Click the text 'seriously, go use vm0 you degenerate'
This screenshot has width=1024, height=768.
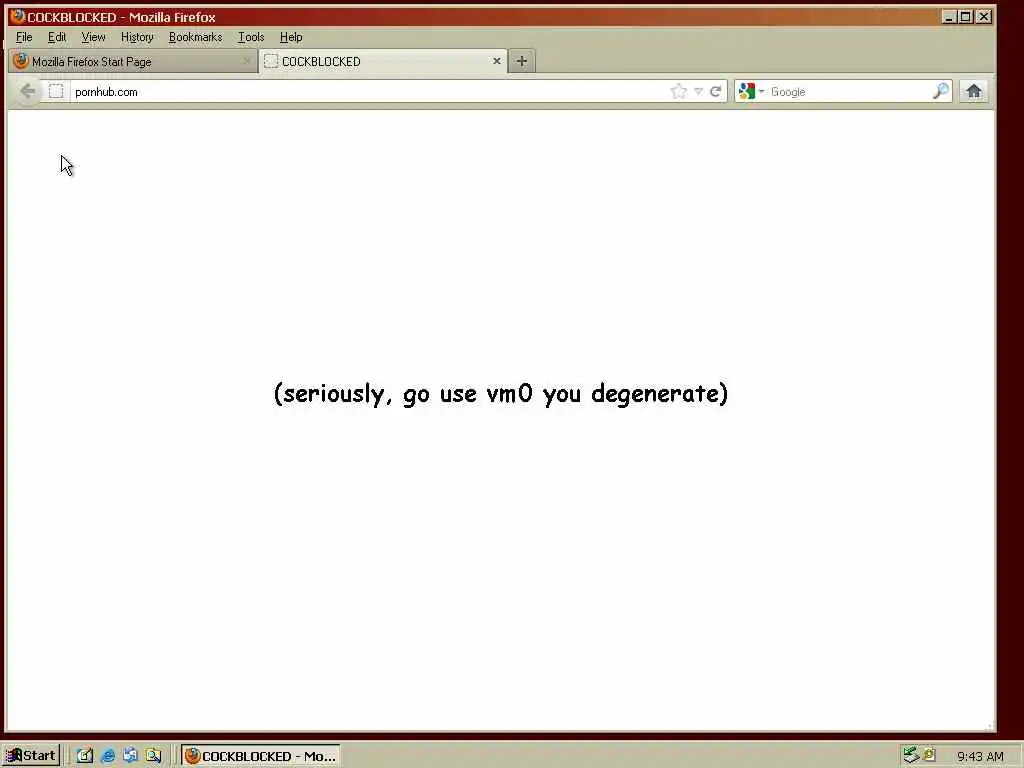(x=501, y=394)
